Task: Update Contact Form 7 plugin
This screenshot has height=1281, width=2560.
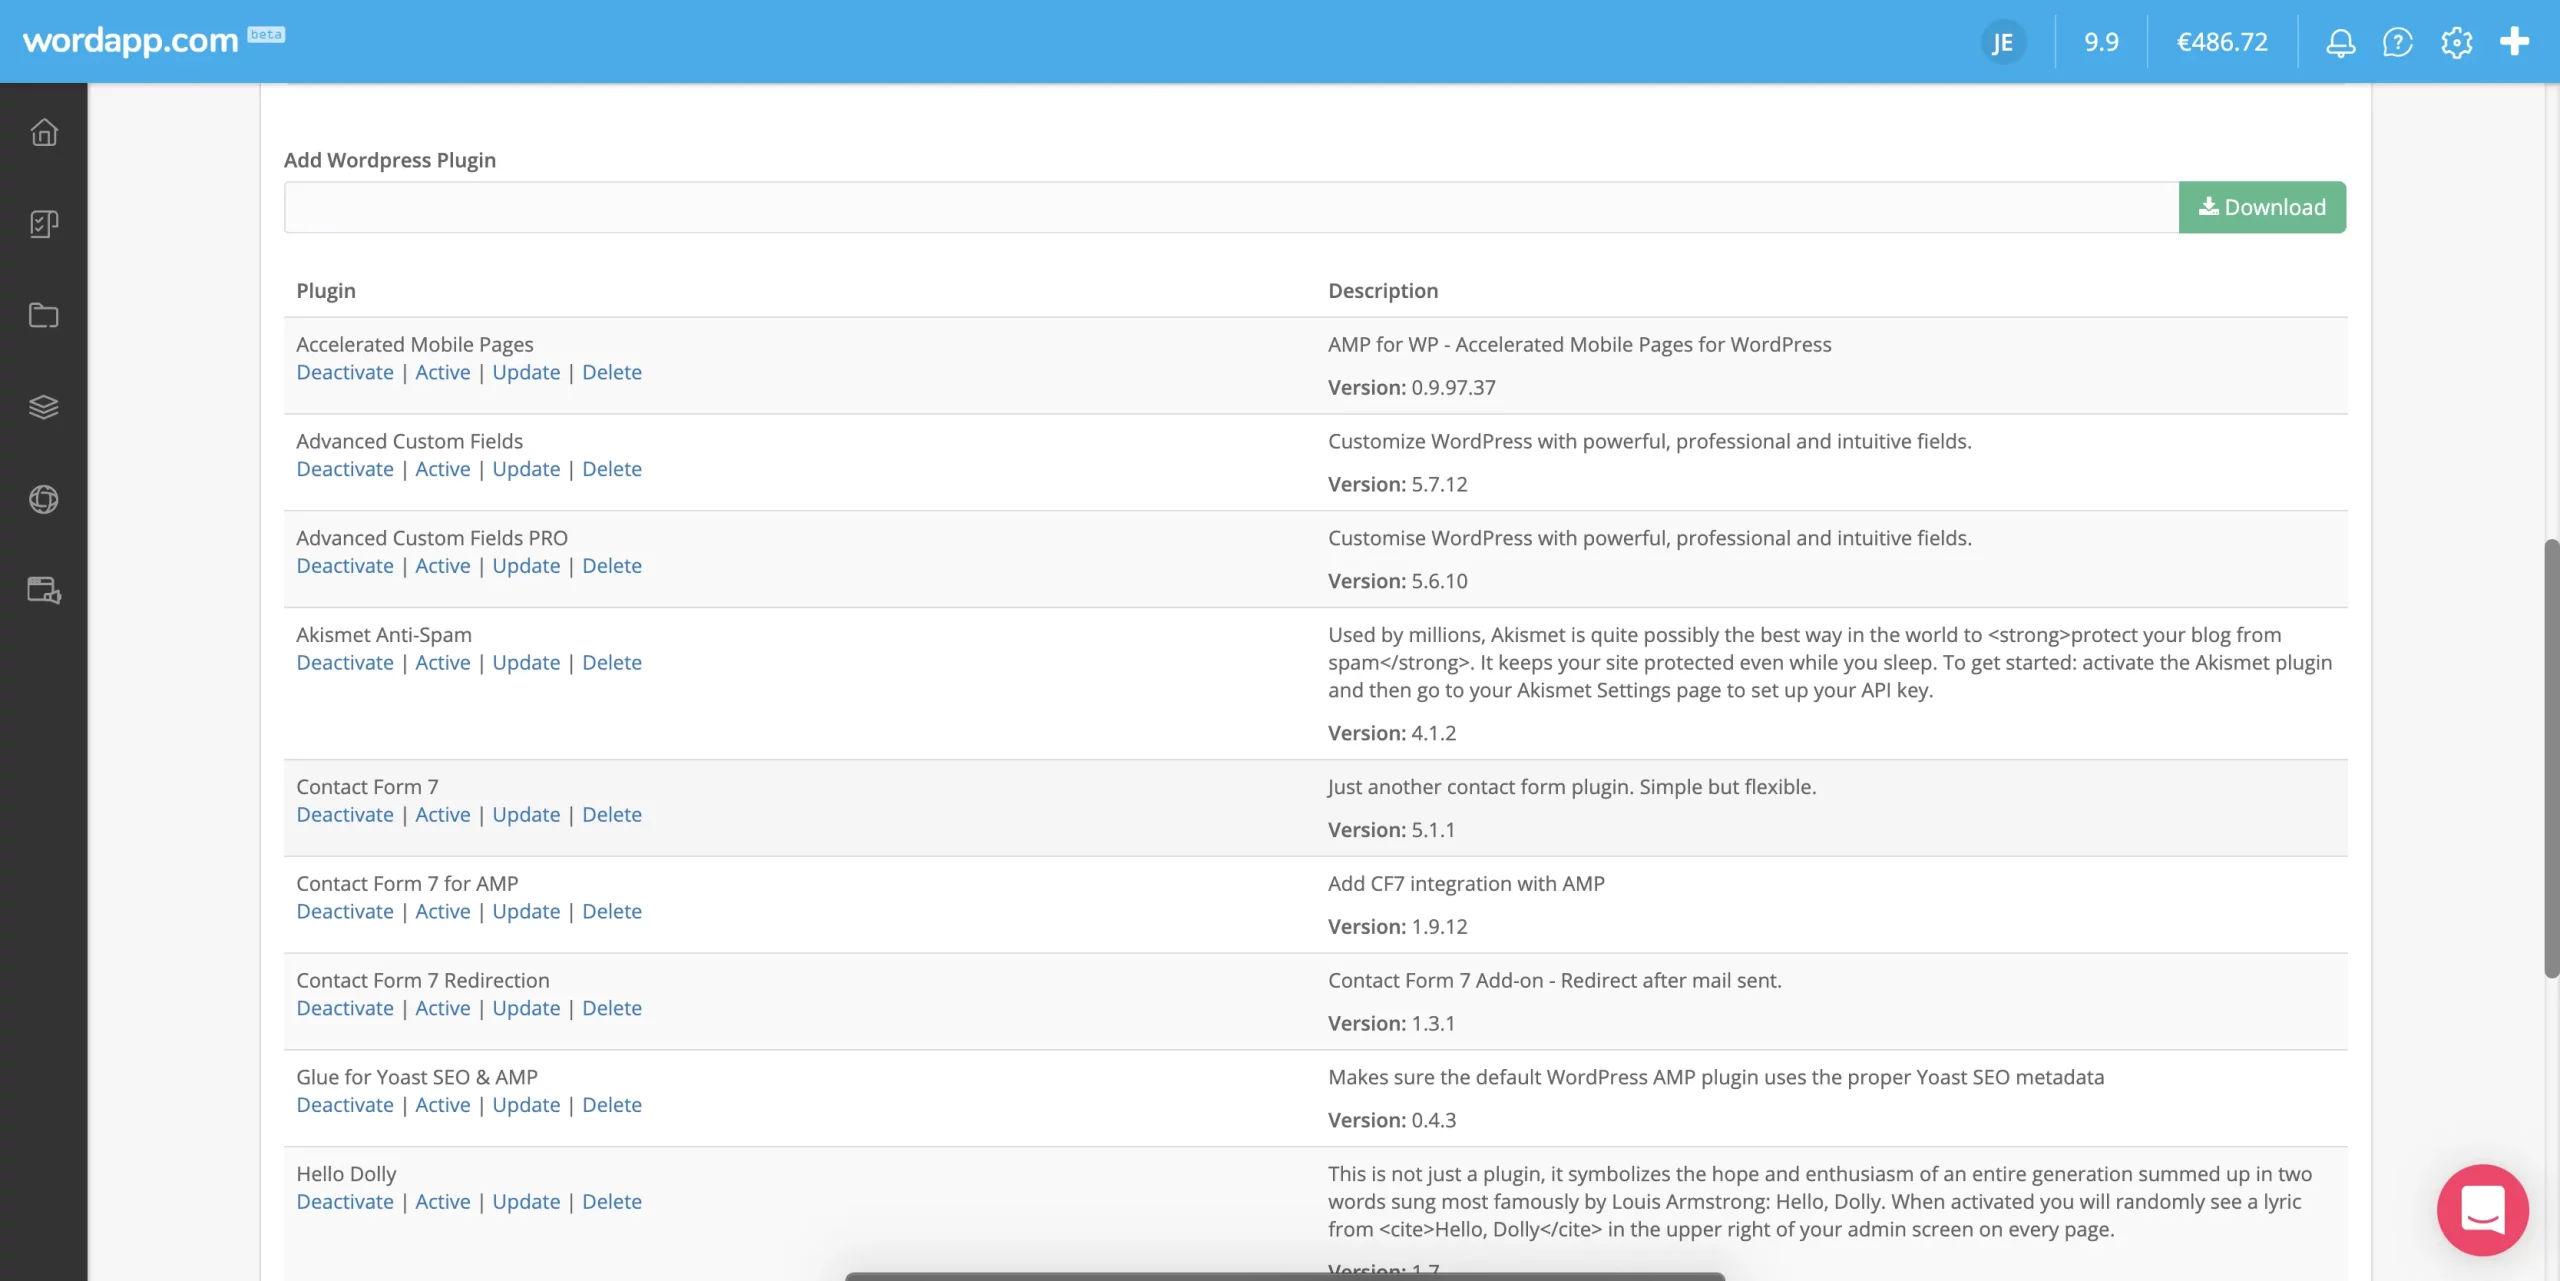Action: 526,815
